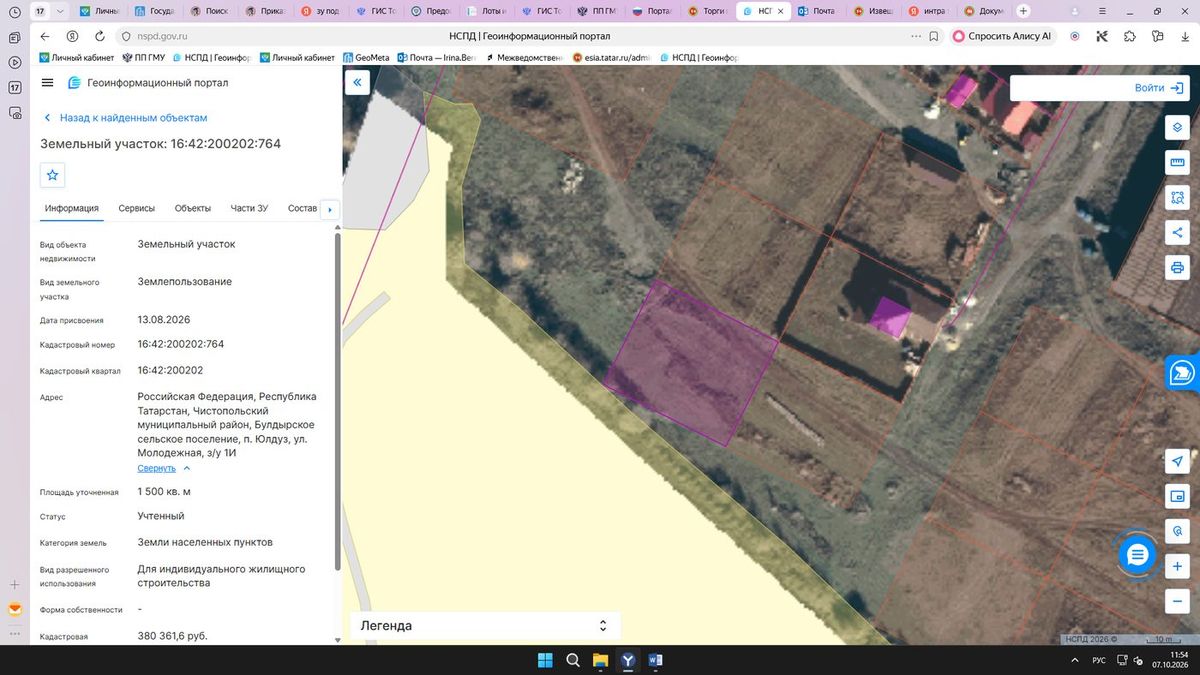
Task: Open the blue chat assistant button
Action: coord(1137,555)
